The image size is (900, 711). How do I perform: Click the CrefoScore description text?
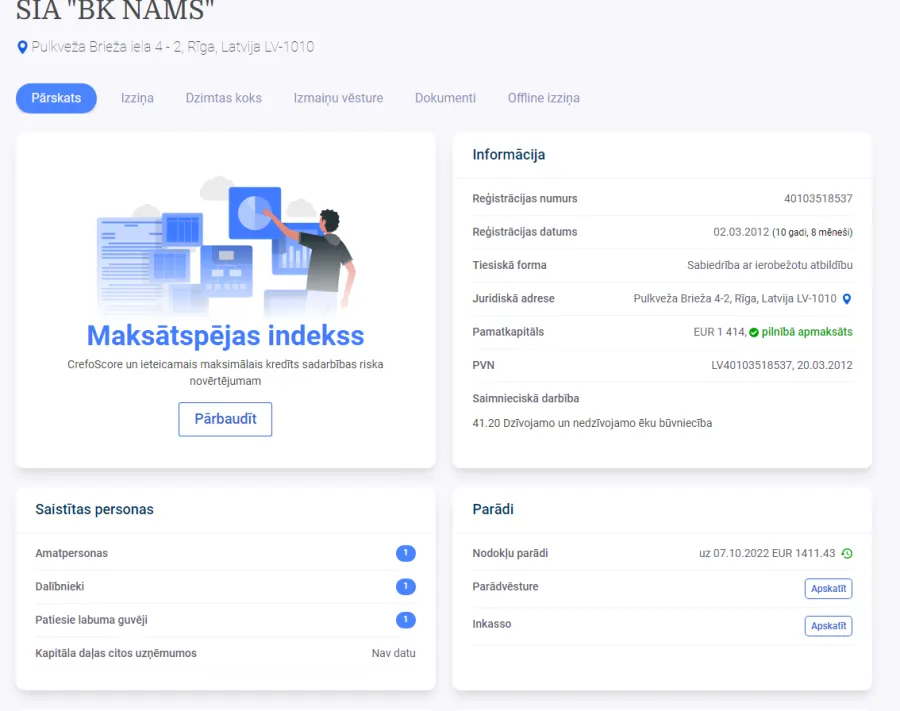coord(226,372)
